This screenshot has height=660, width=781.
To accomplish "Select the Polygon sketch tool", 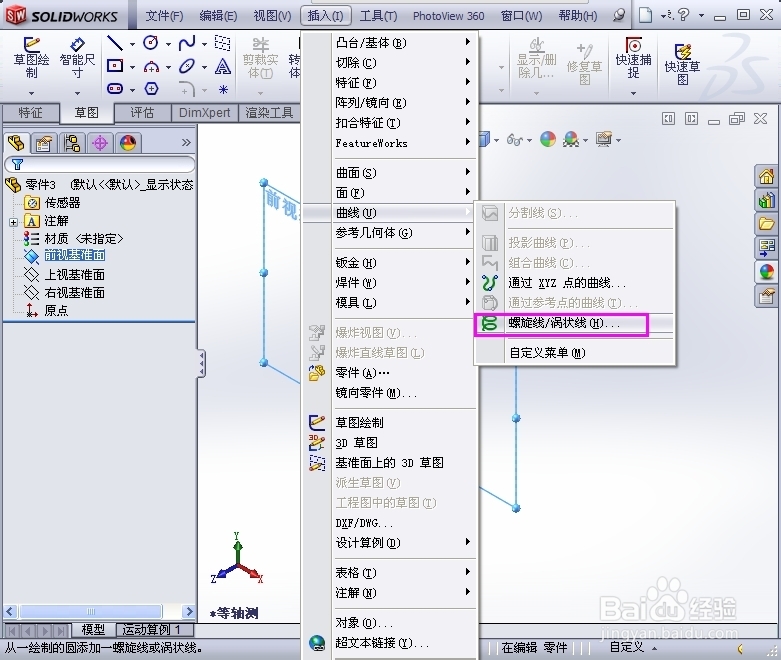I will pos(151,89).
